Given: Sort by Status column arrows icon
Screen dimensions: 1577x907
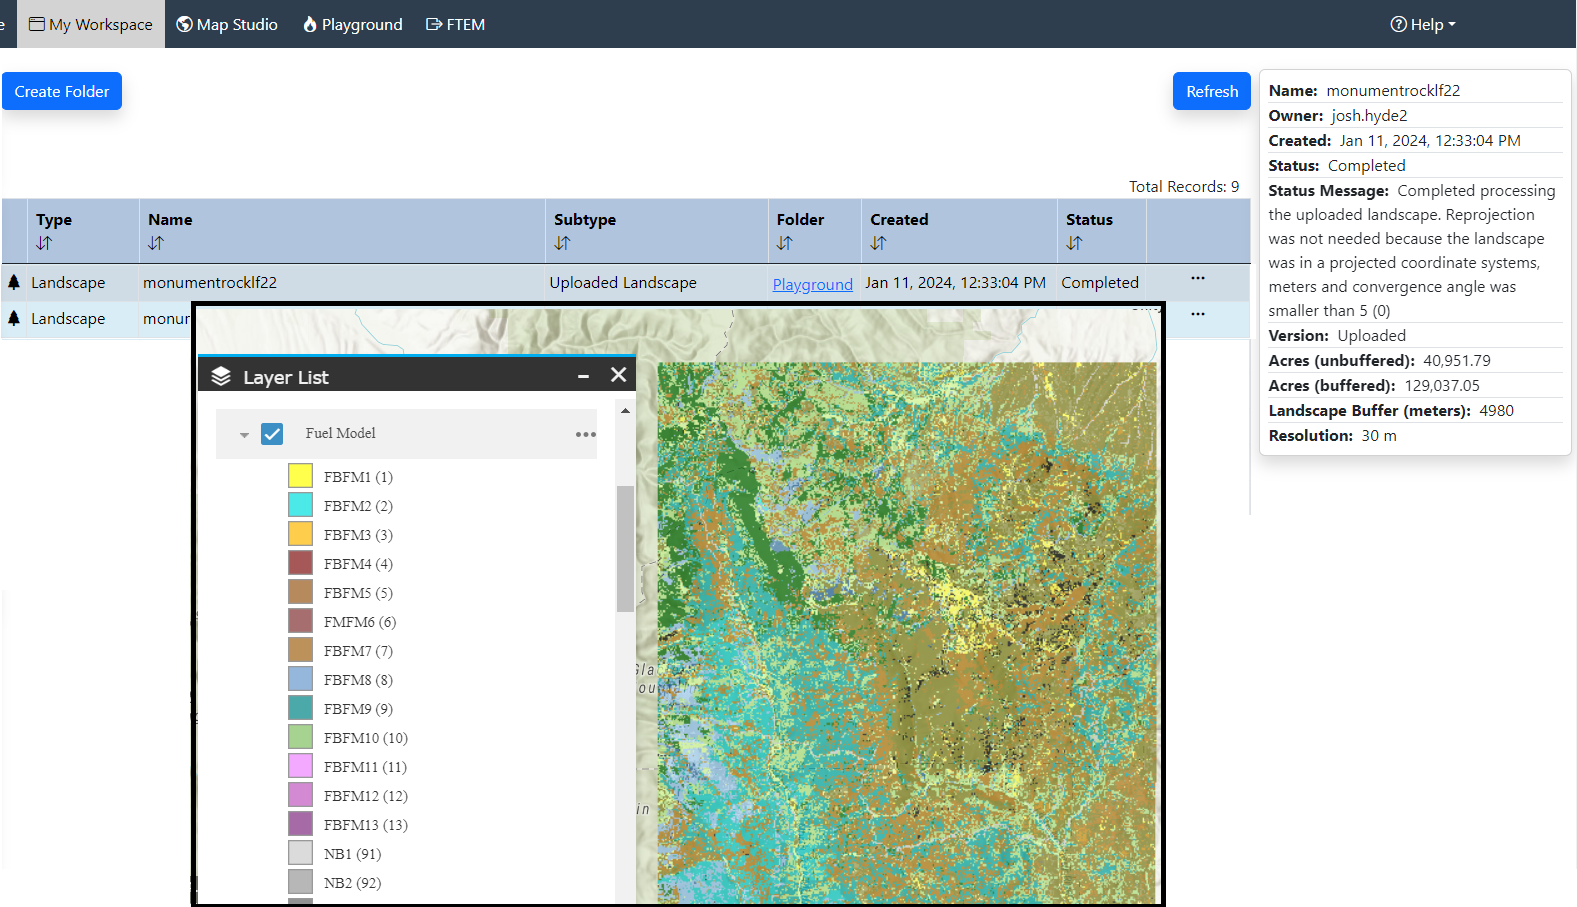Looking at the screenshot, I should tap(1074, 243).
